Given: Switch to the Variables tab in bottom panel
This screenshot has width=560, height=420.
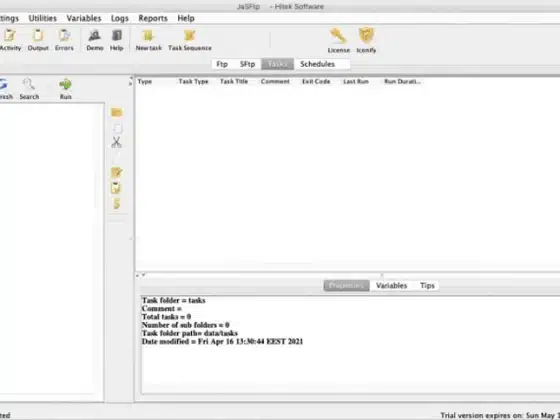Looking at the screenshot, I should pos(391,286).
